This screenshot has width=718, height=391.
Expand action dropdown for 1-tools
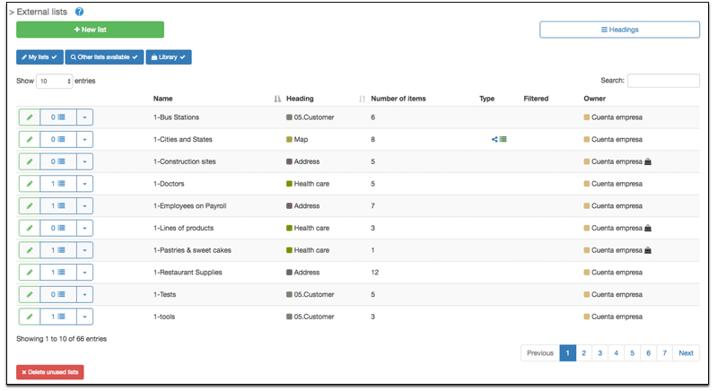click(85, 317)
